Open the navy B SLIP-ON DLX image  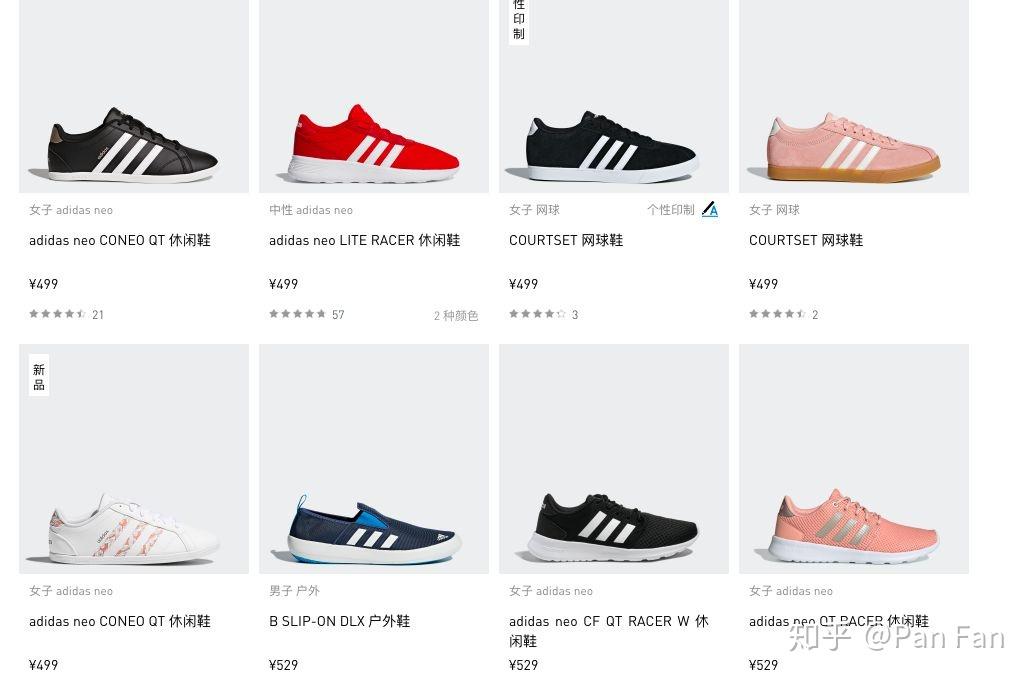[x=374, y=459]
